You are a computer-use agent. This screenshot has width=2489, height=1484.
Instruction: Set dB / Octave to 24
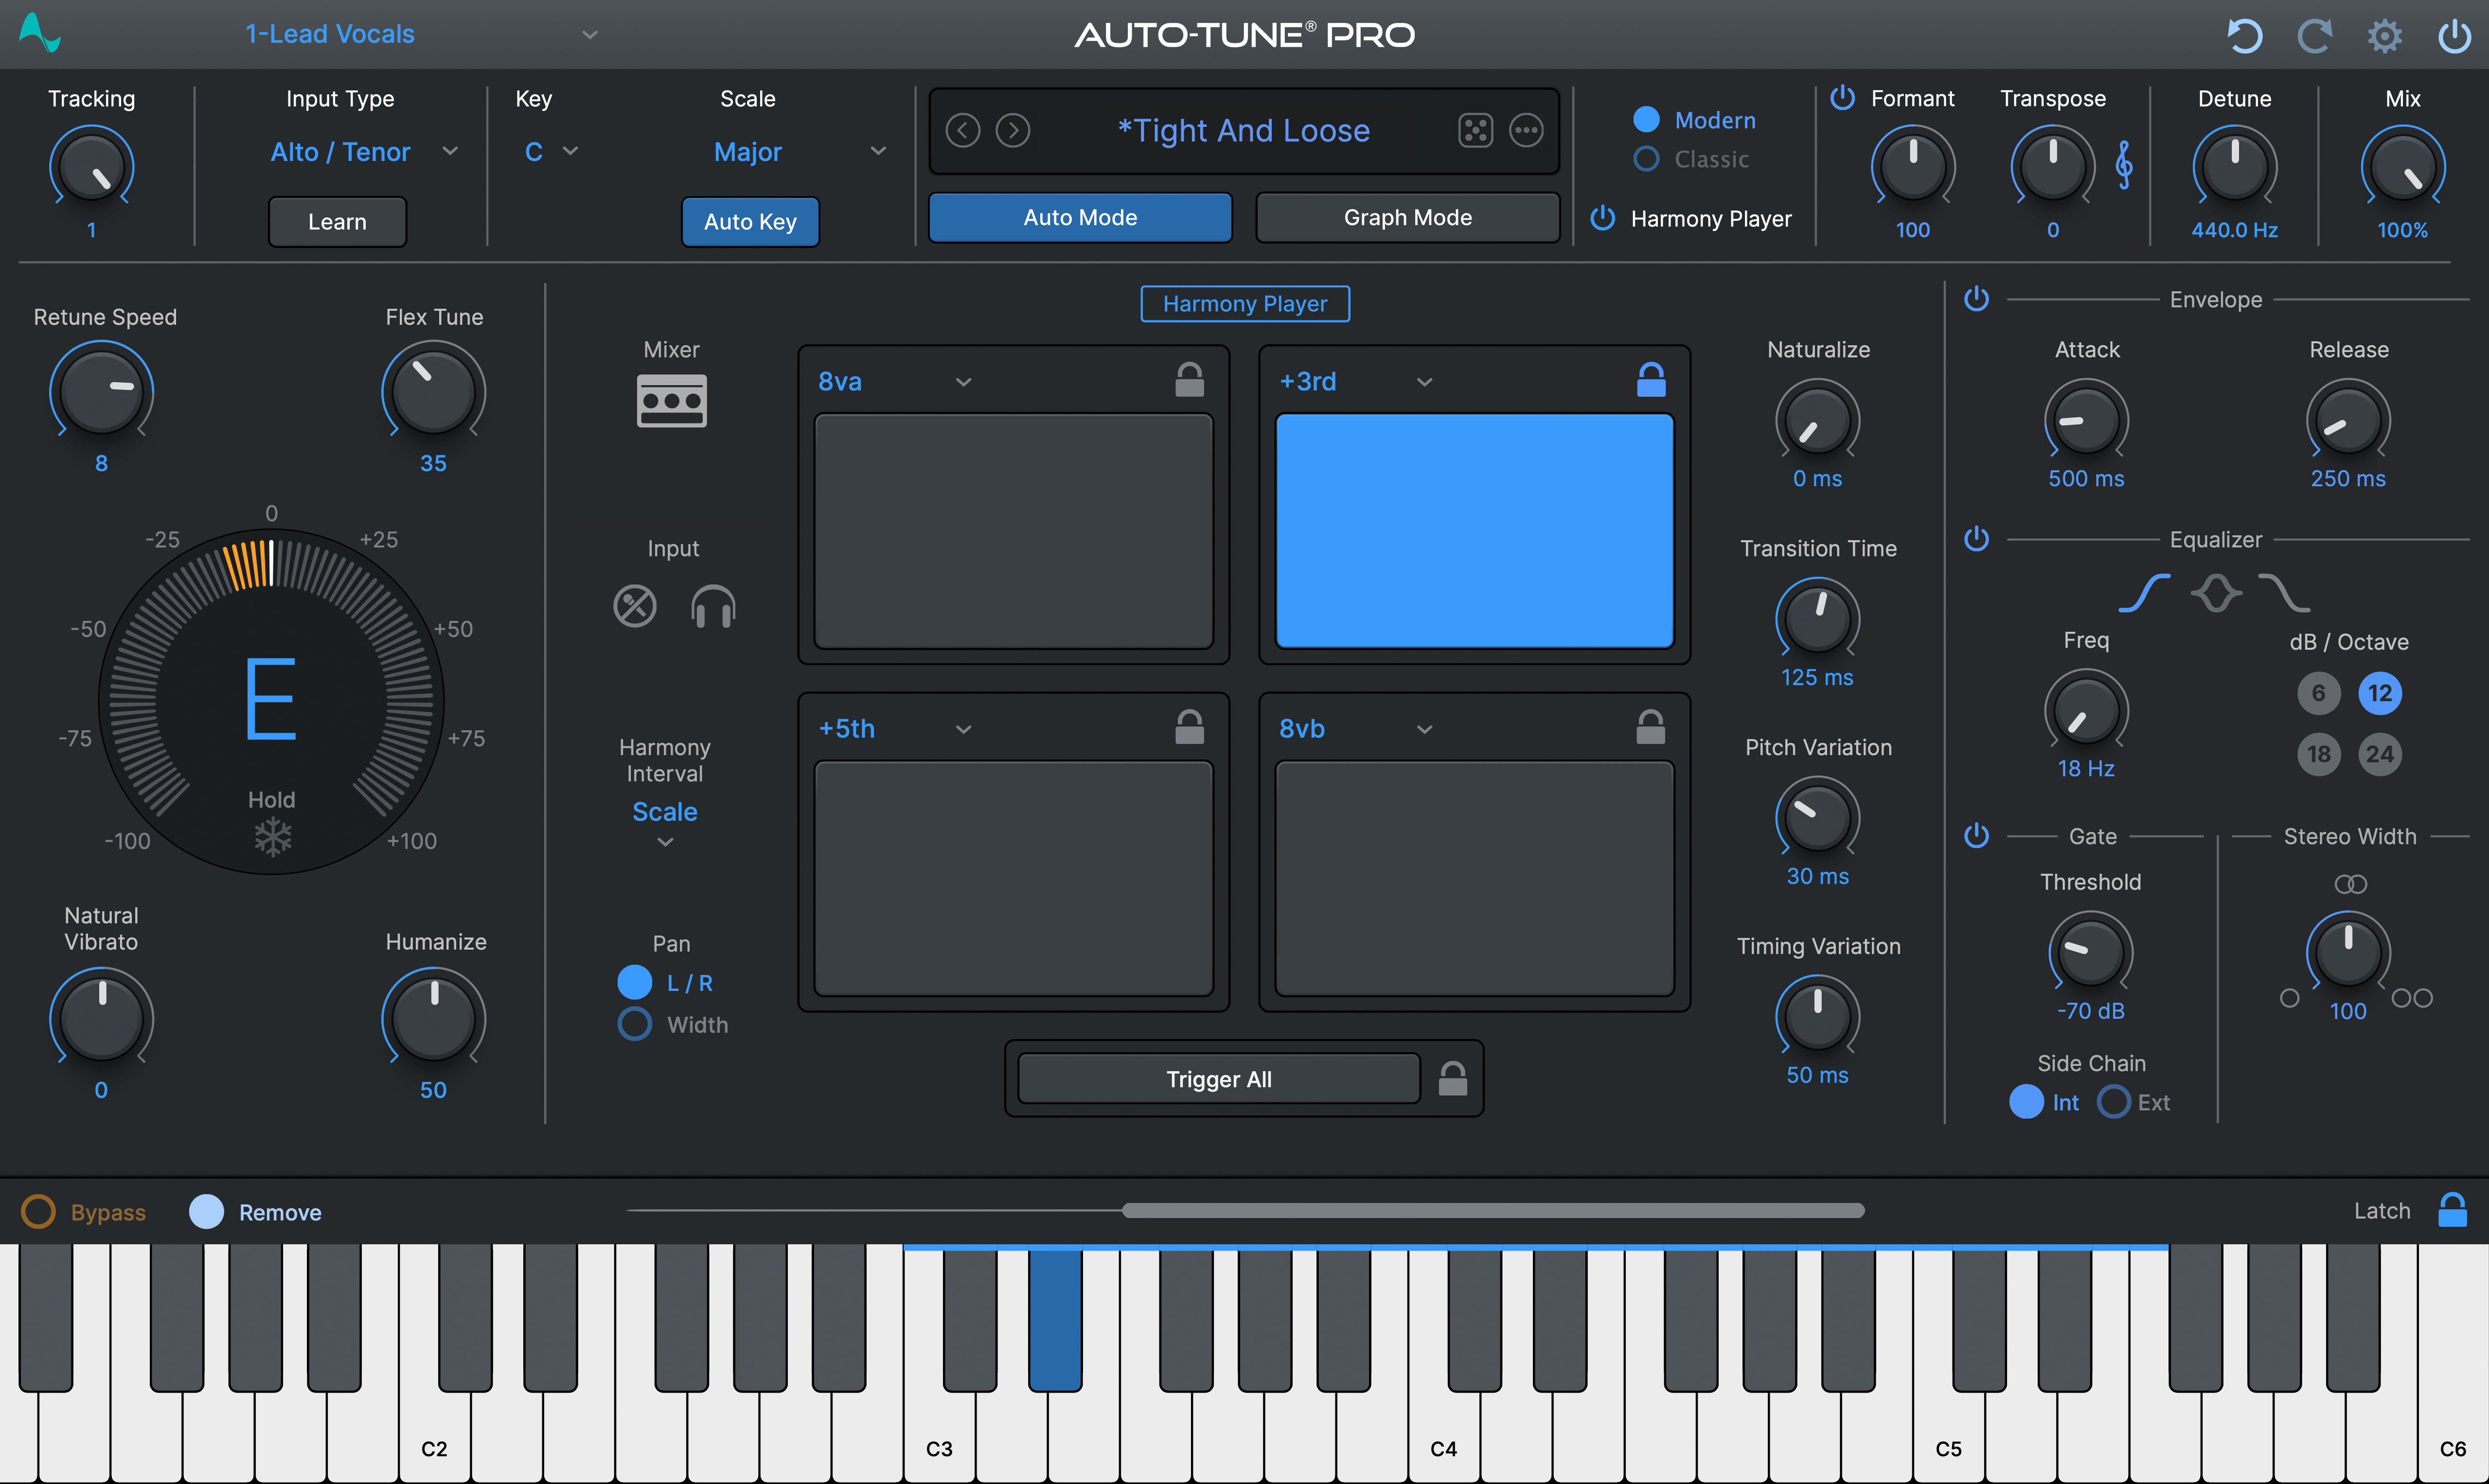pos(2381,755)
